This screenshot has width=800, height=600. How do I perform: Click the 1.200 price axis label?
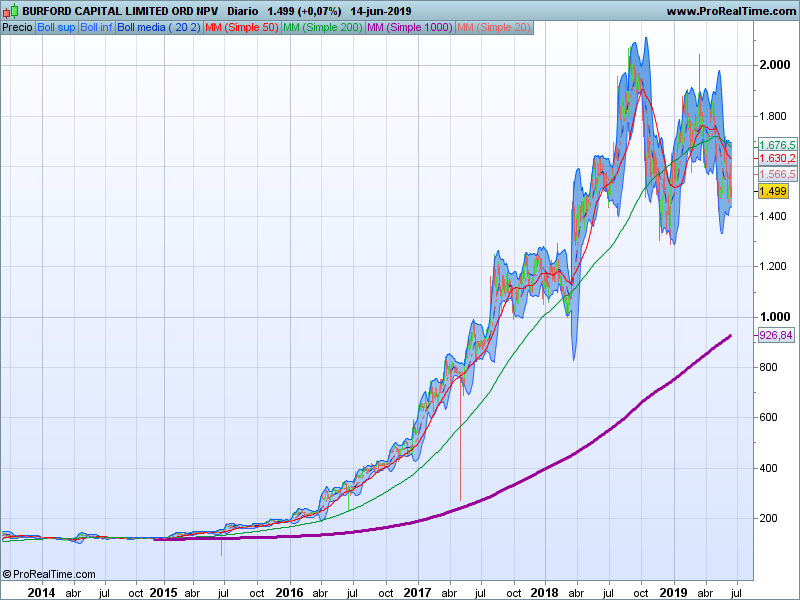coord(773,266)
